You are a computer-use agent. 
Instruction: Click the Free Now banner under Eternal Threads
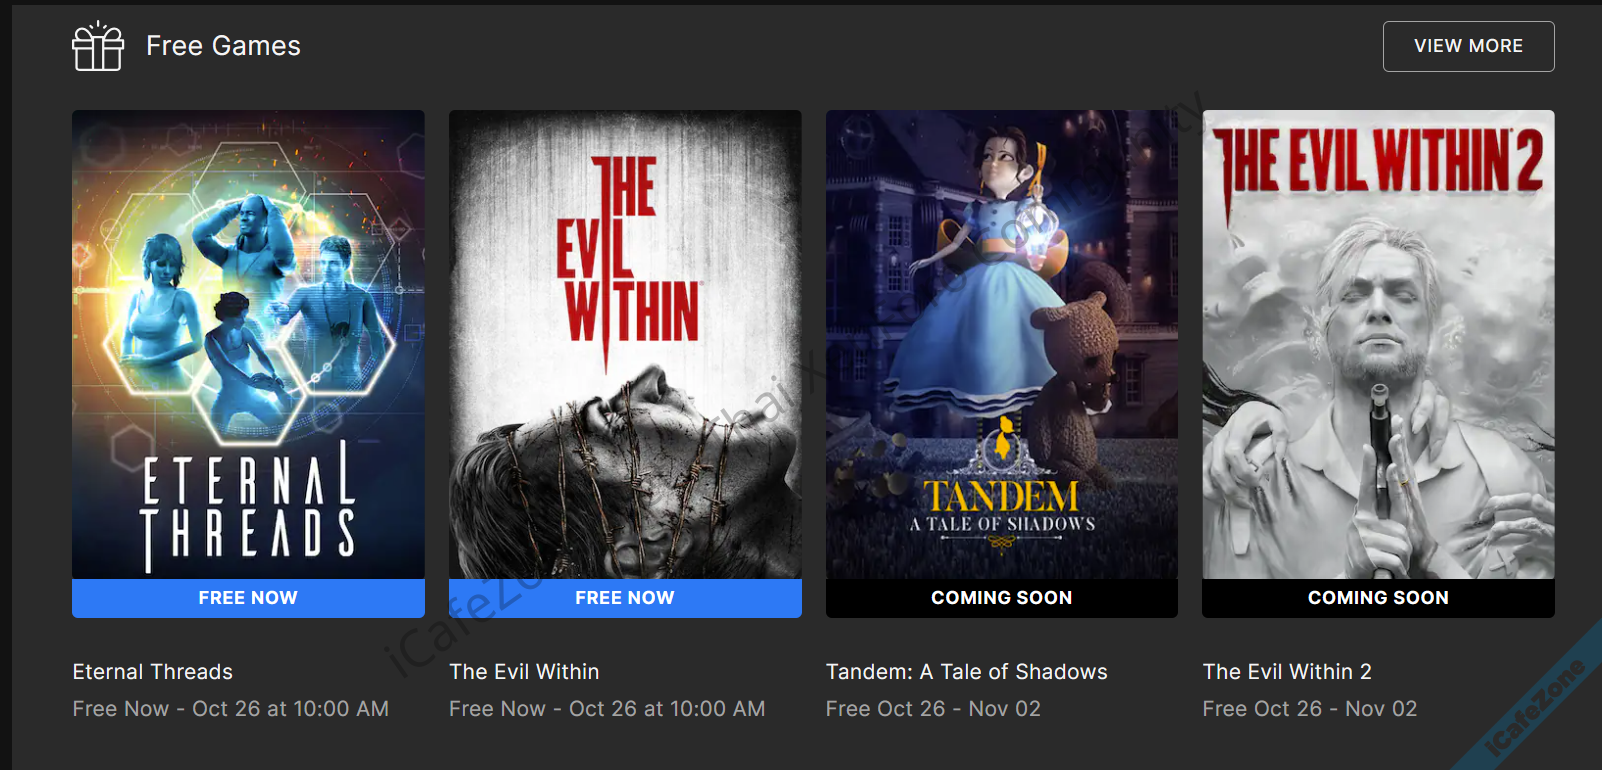coord(248,598)
